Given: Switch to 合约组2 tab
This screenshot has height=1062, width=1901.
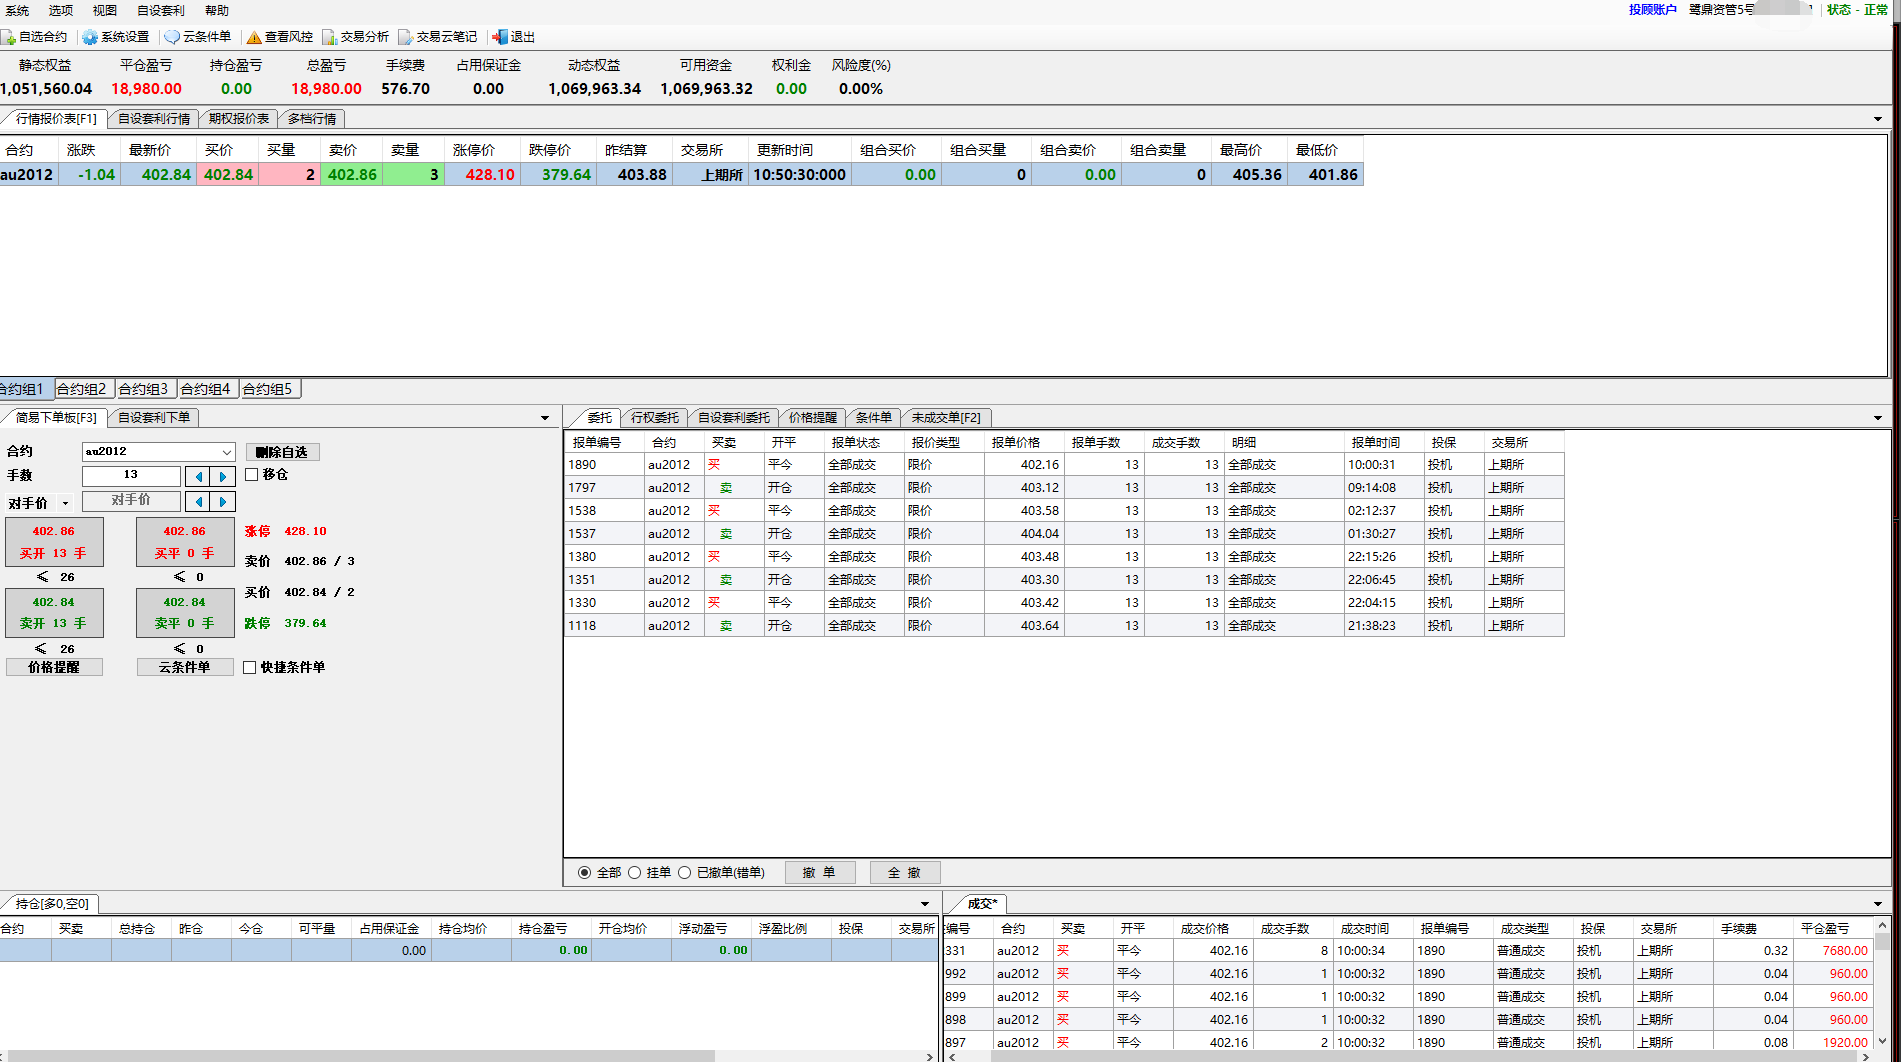Looking at the screenshot, I should click(82, 389).
